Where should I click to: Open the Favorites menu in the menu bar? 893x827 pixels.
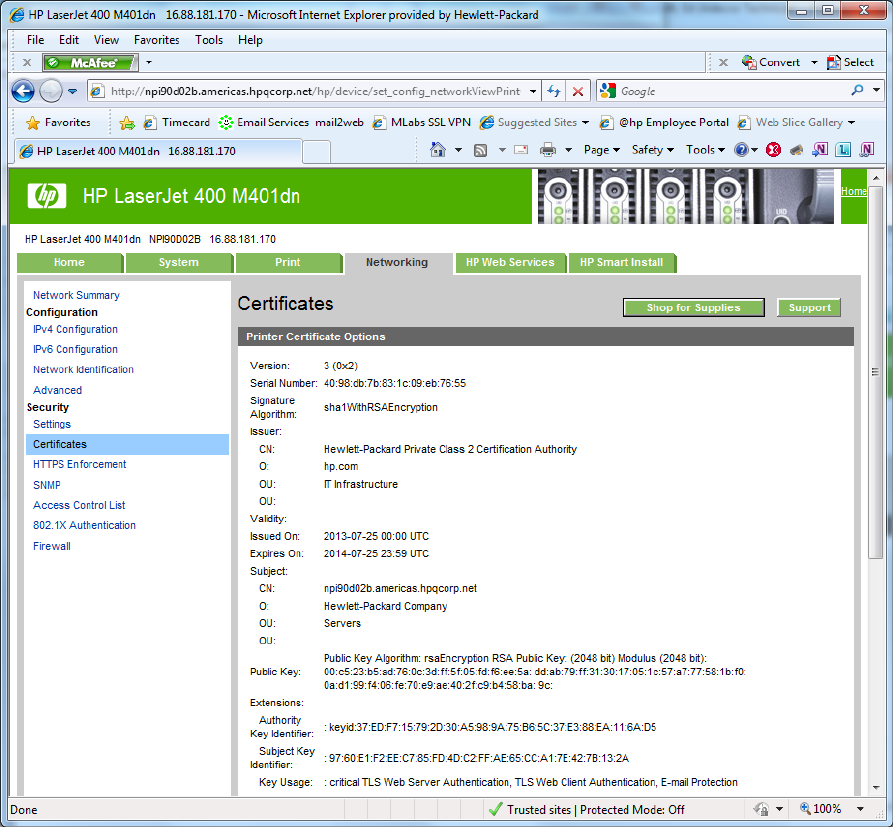pos(157,40)
